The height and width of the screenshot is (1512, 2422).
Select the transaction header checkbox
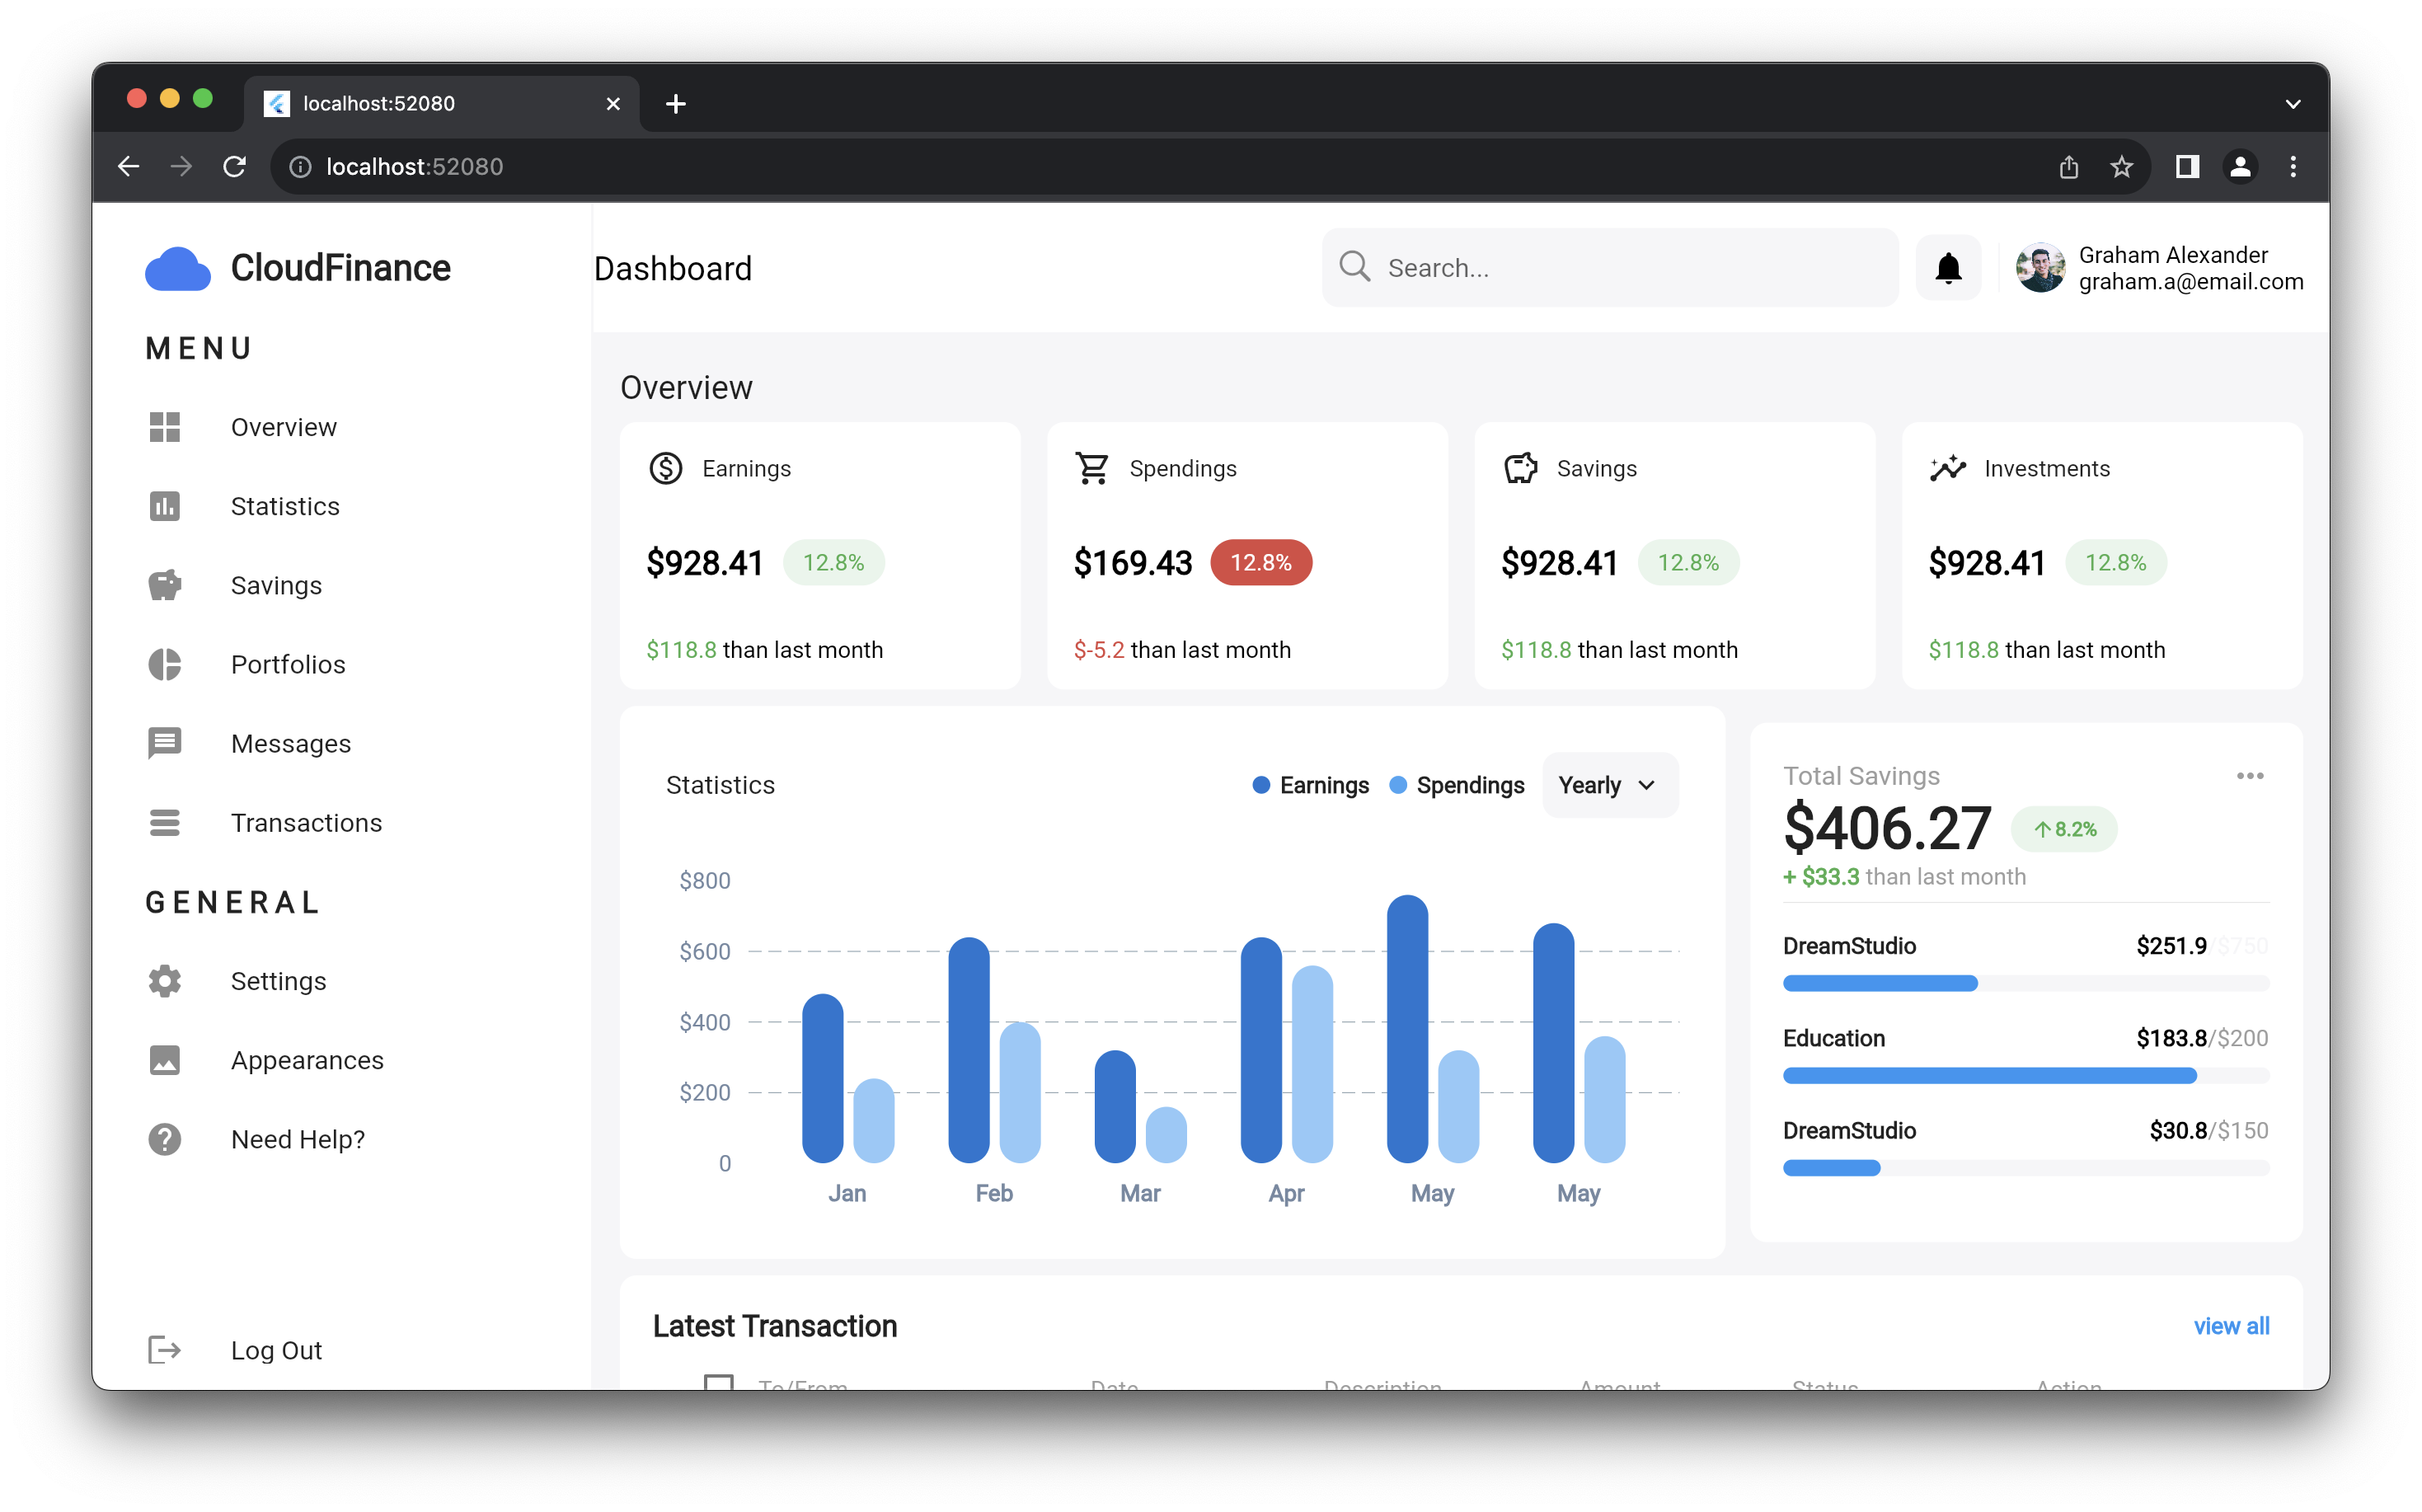[719, 1385]
